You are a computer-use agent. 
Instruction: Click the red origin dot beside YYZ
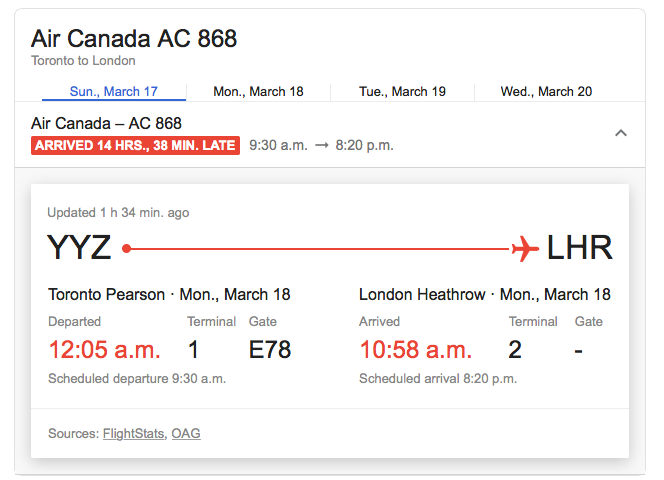pyautogui.click(x=126, y=249)
